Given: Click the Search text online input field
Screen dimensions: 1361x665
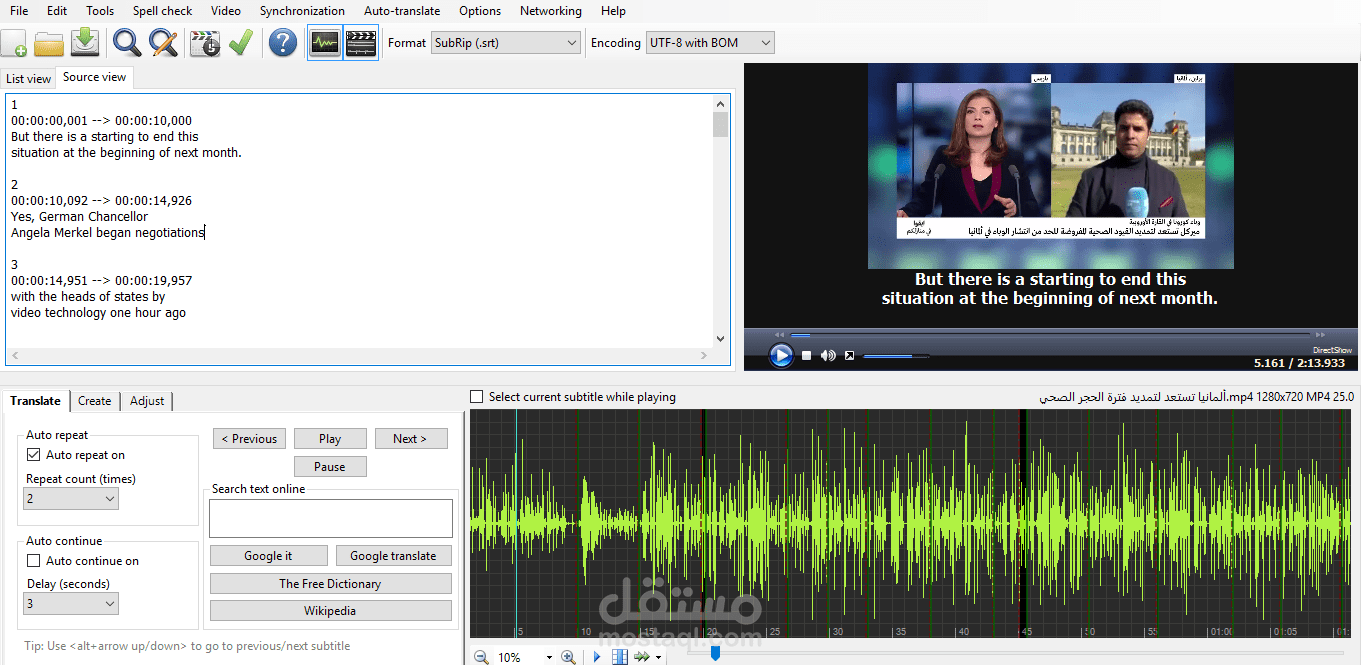Looking at the screenshot, I should click(x=330, y=519).
